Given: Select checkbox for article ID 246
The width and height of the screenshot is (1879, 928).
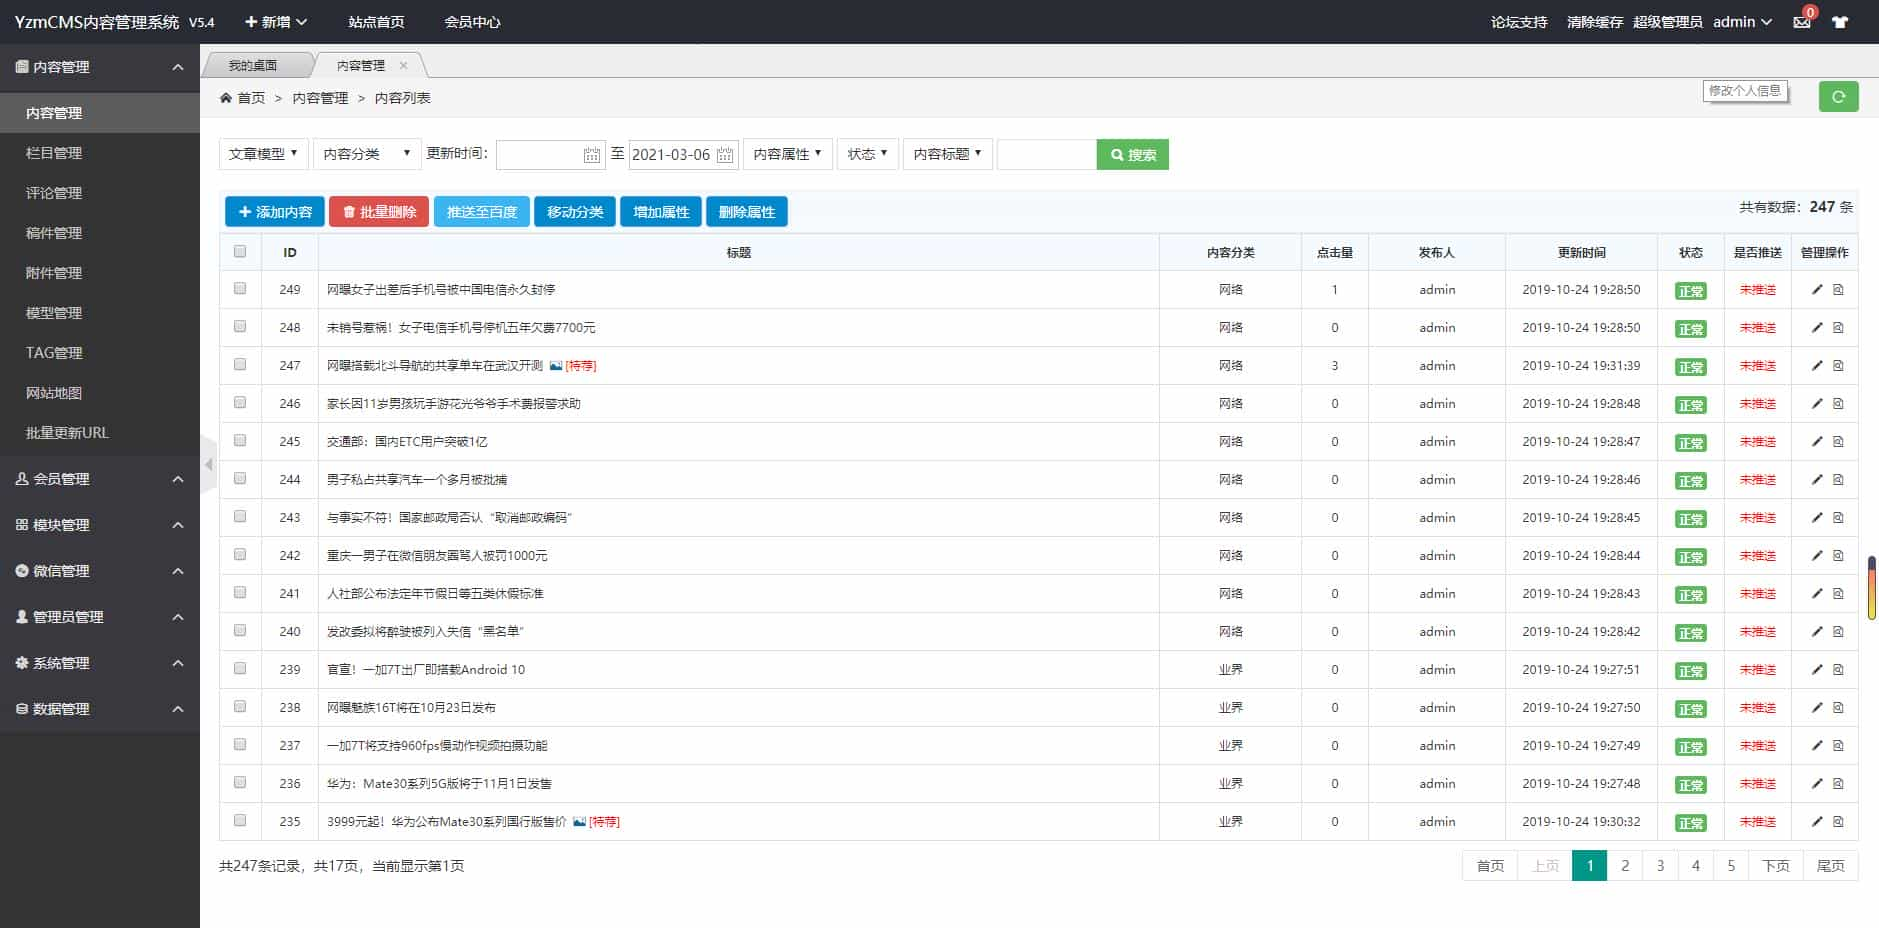Looking at the screenshot, I should click(x=240, y=402).
